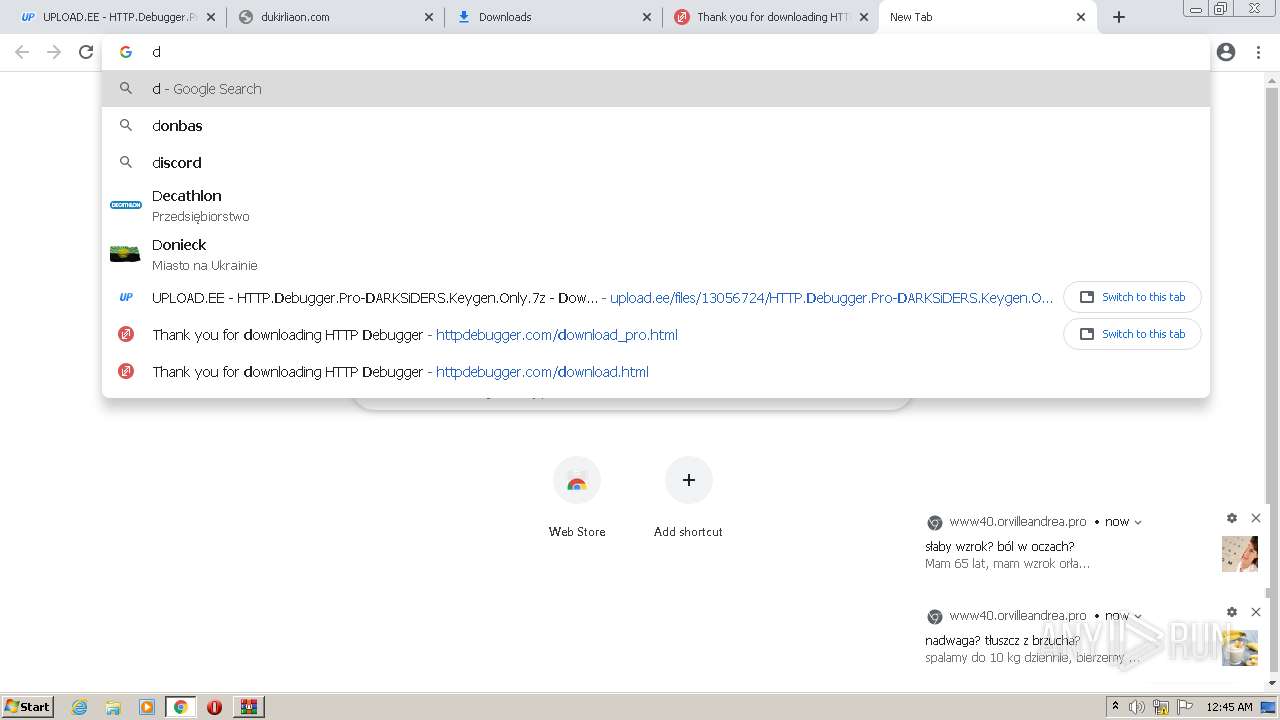Open the Windows Start menu
Image resolution: width=1280 pixels, height=720 pixels.
(28, 706)
